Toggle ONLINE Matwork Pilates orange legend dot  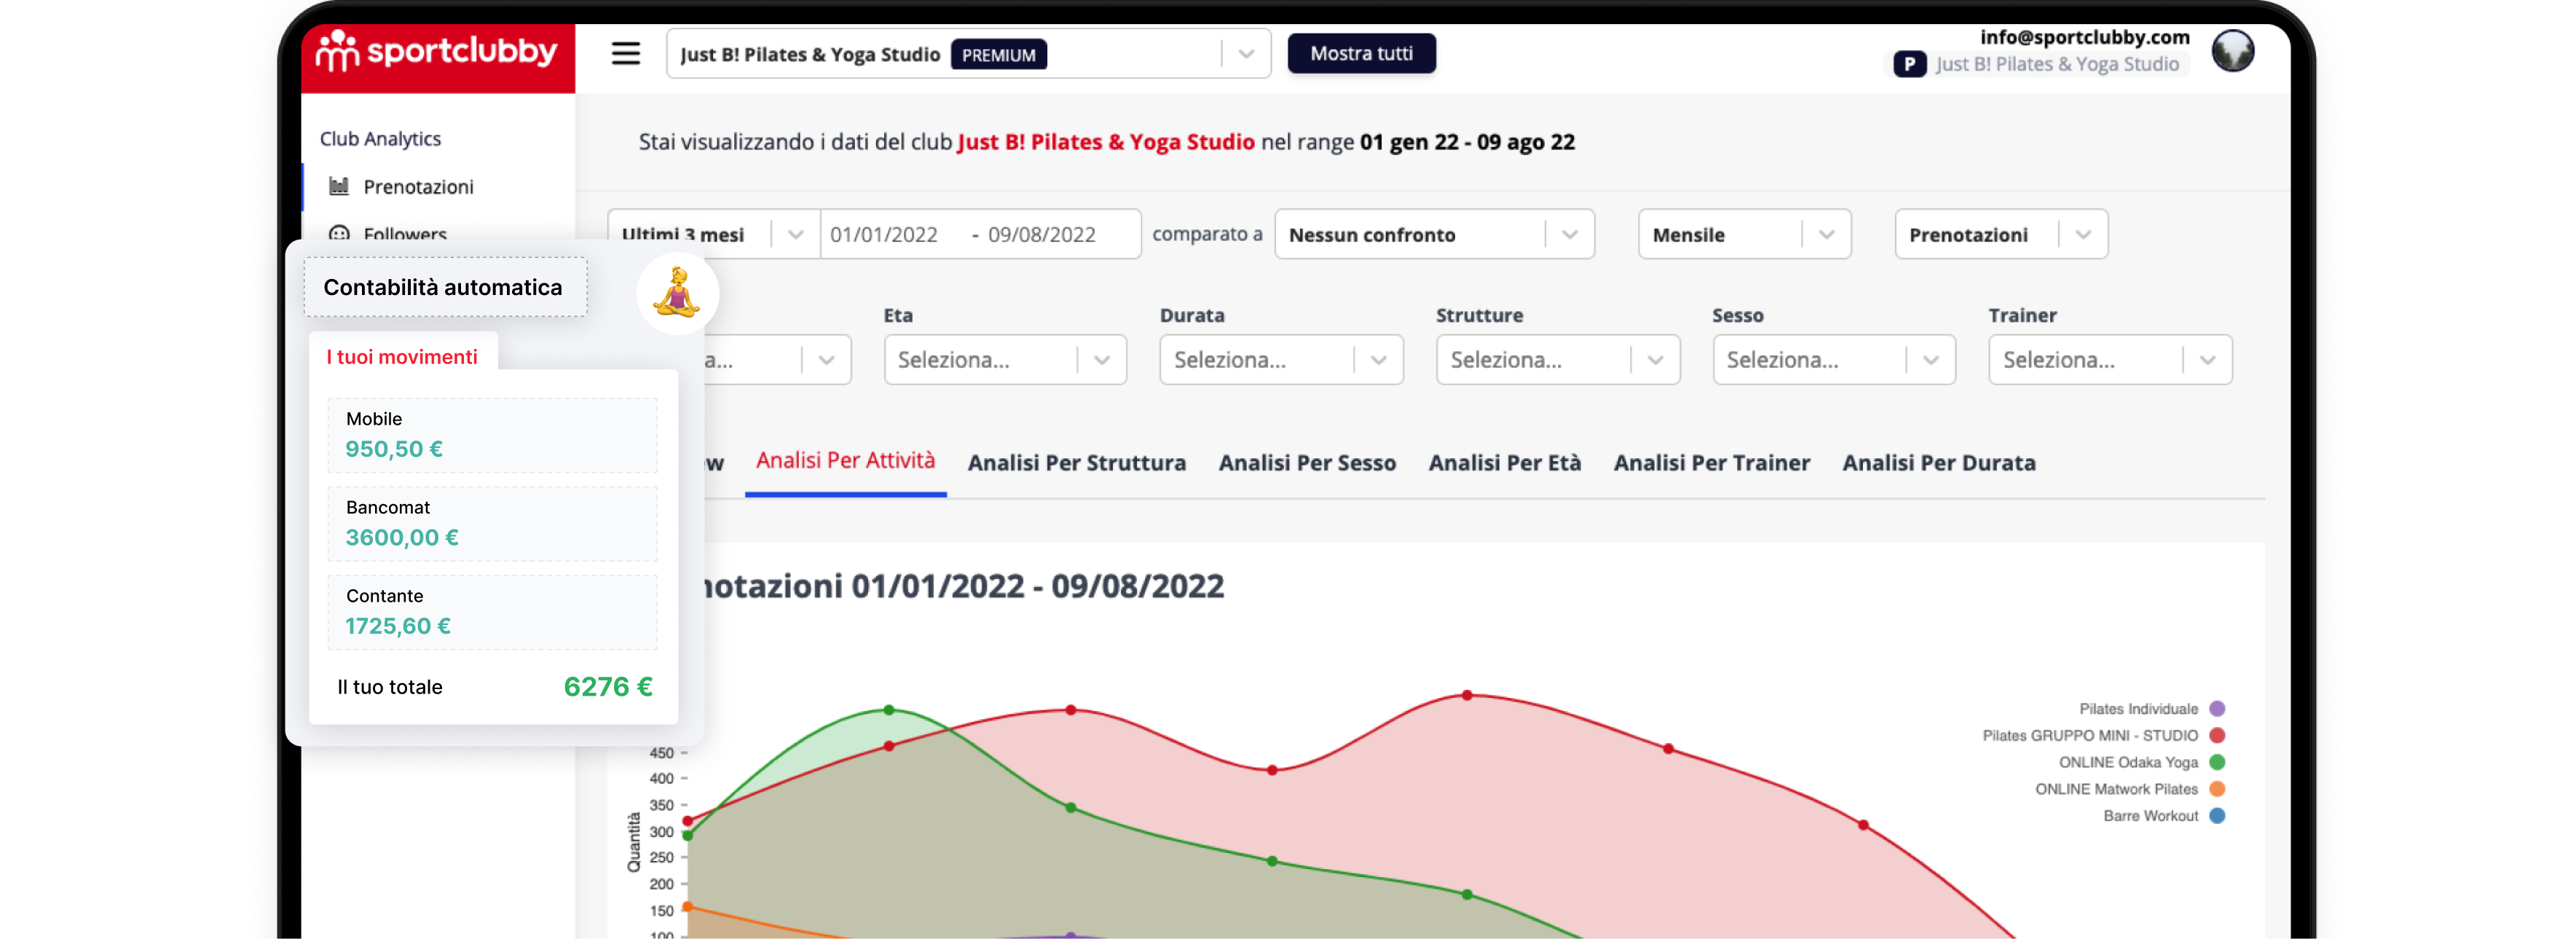[x=2216, y=790]
